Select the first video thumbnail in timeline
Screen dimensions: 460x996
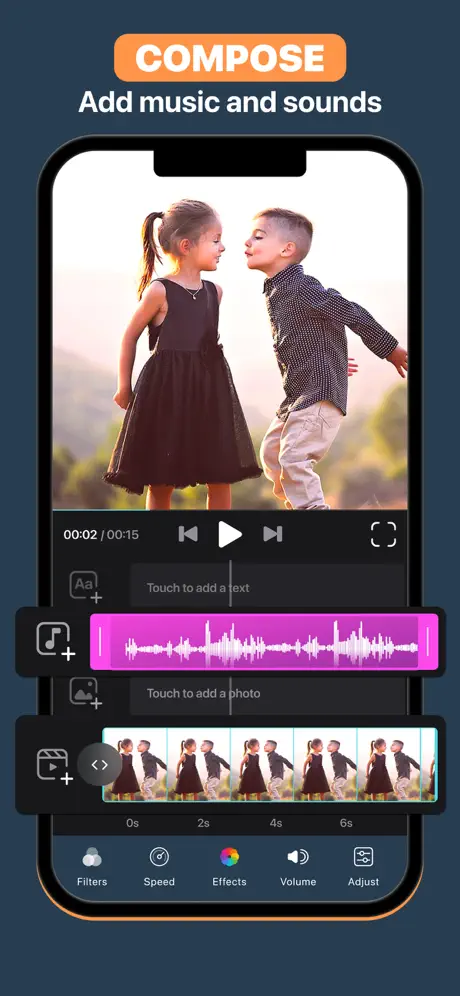coord(135,765)
